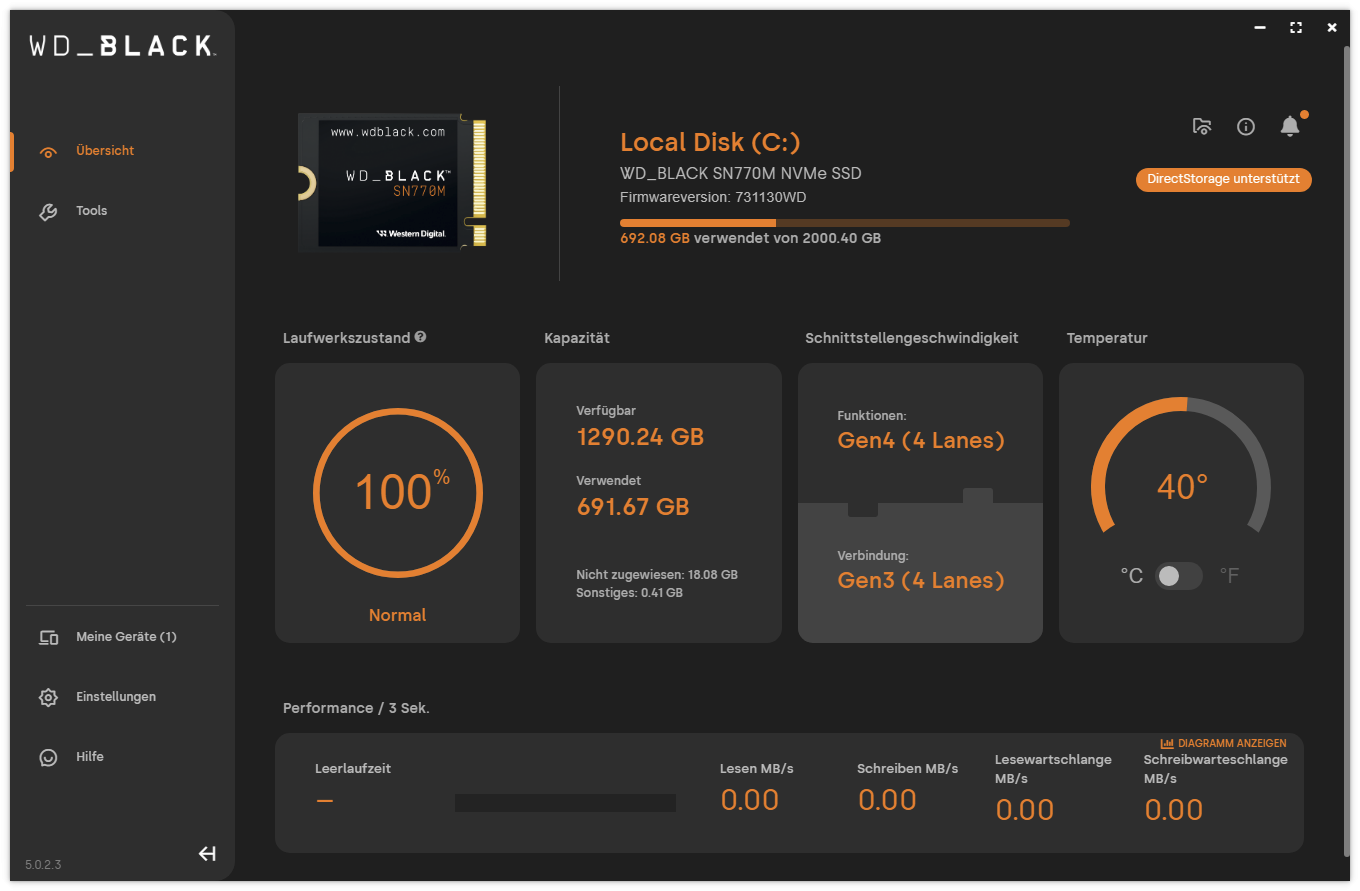The width and height of the screenshot is (1360, 891).
Task: Click the DirectStorage unterstützt badge
Action: [x=1223, y=180]
